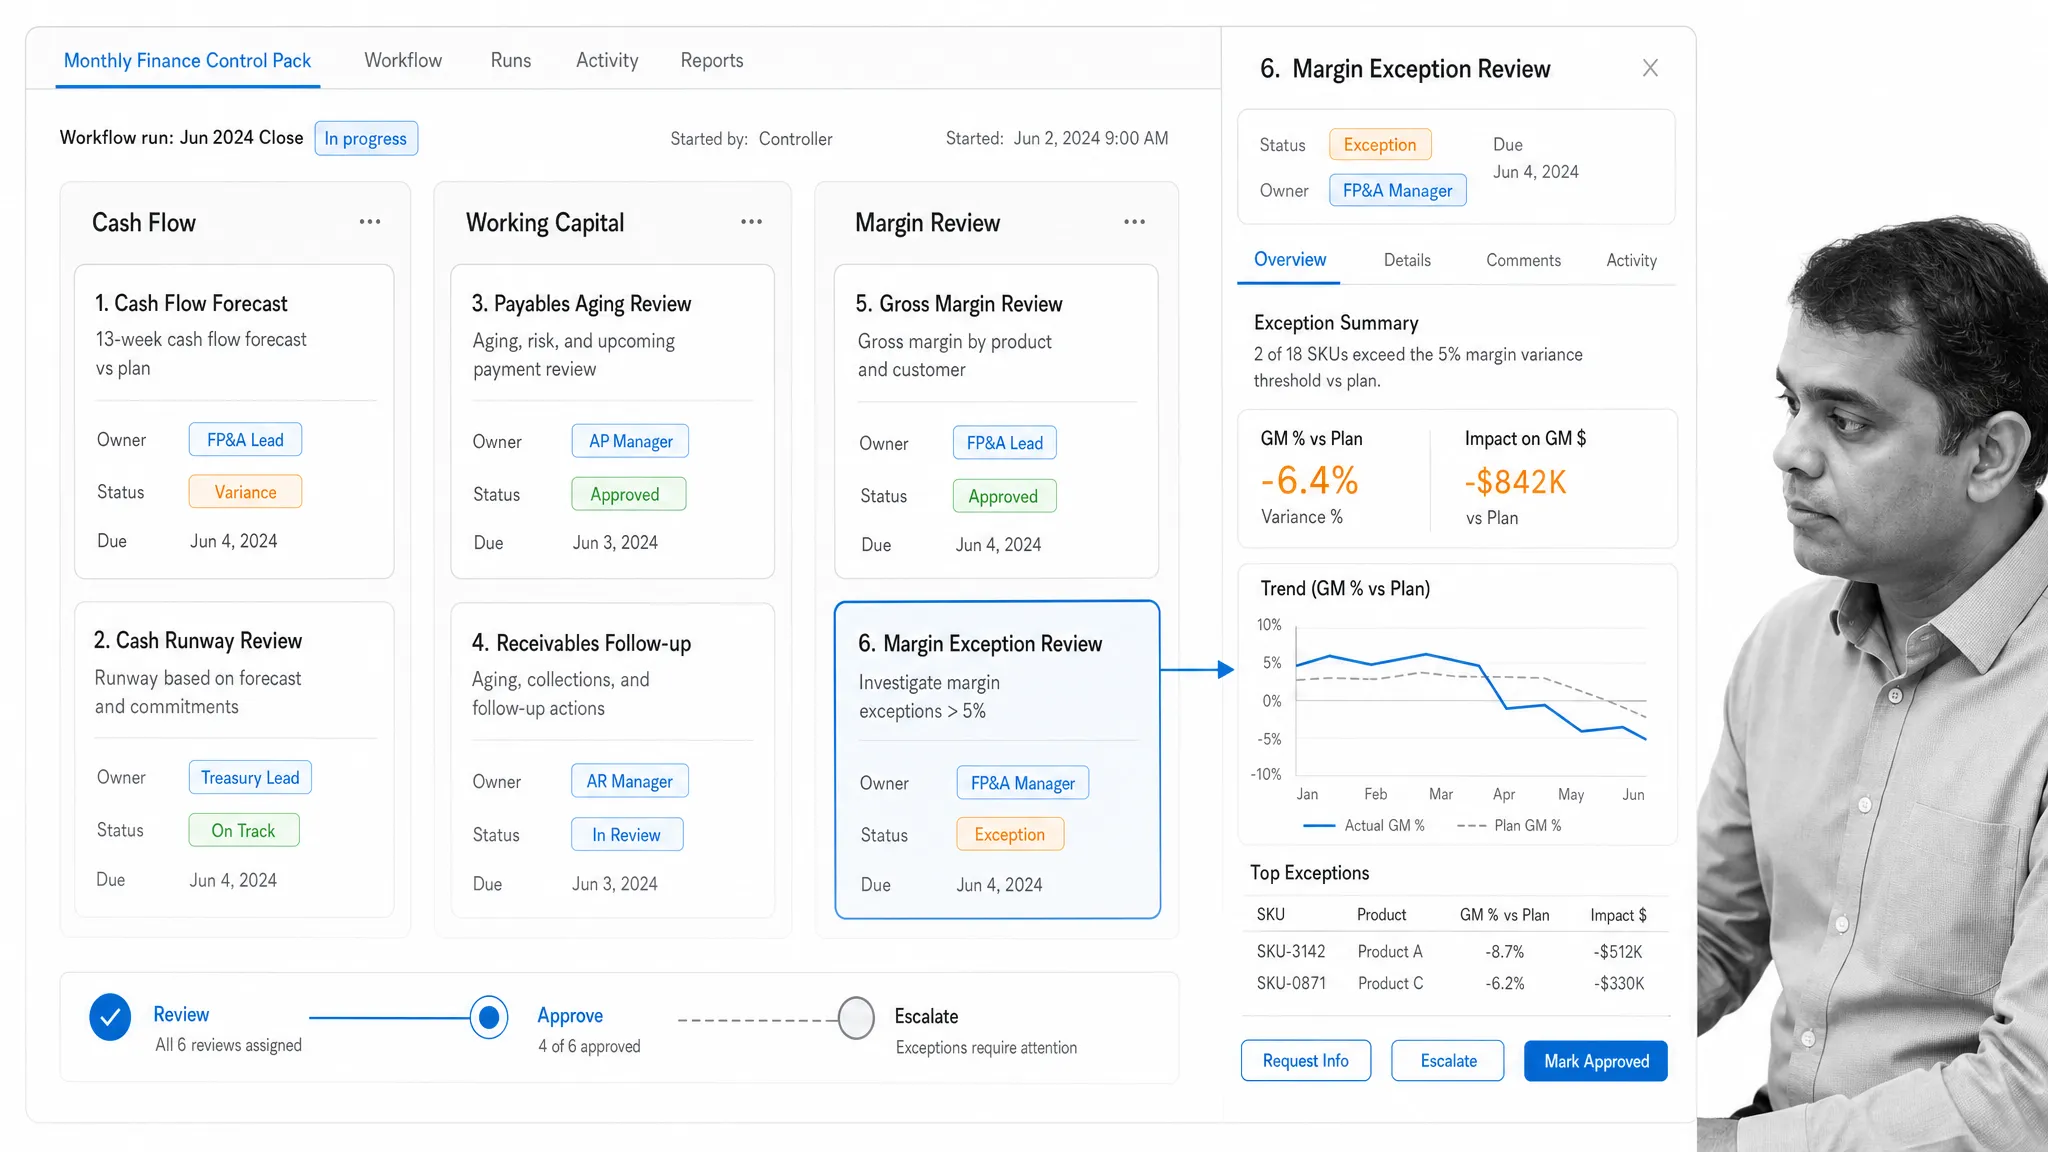Click Product A in Top Exceptions table
The width and height of the screenshot is (2048, 1152).
(x=1389, y=951)
